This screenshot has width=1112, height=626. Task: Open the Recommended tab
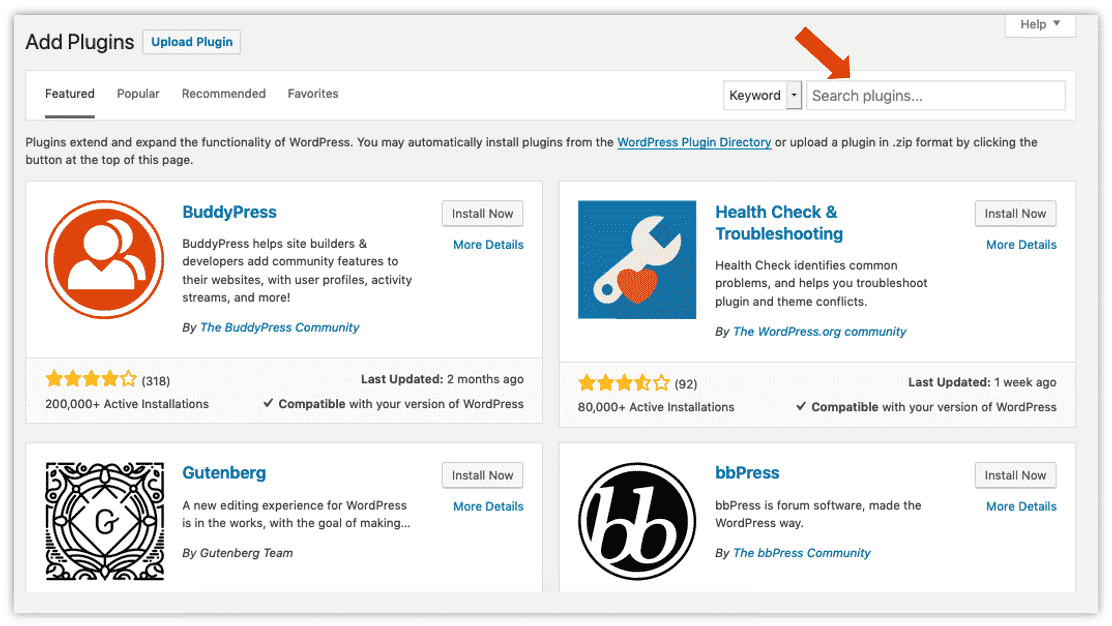coord(223,94)
